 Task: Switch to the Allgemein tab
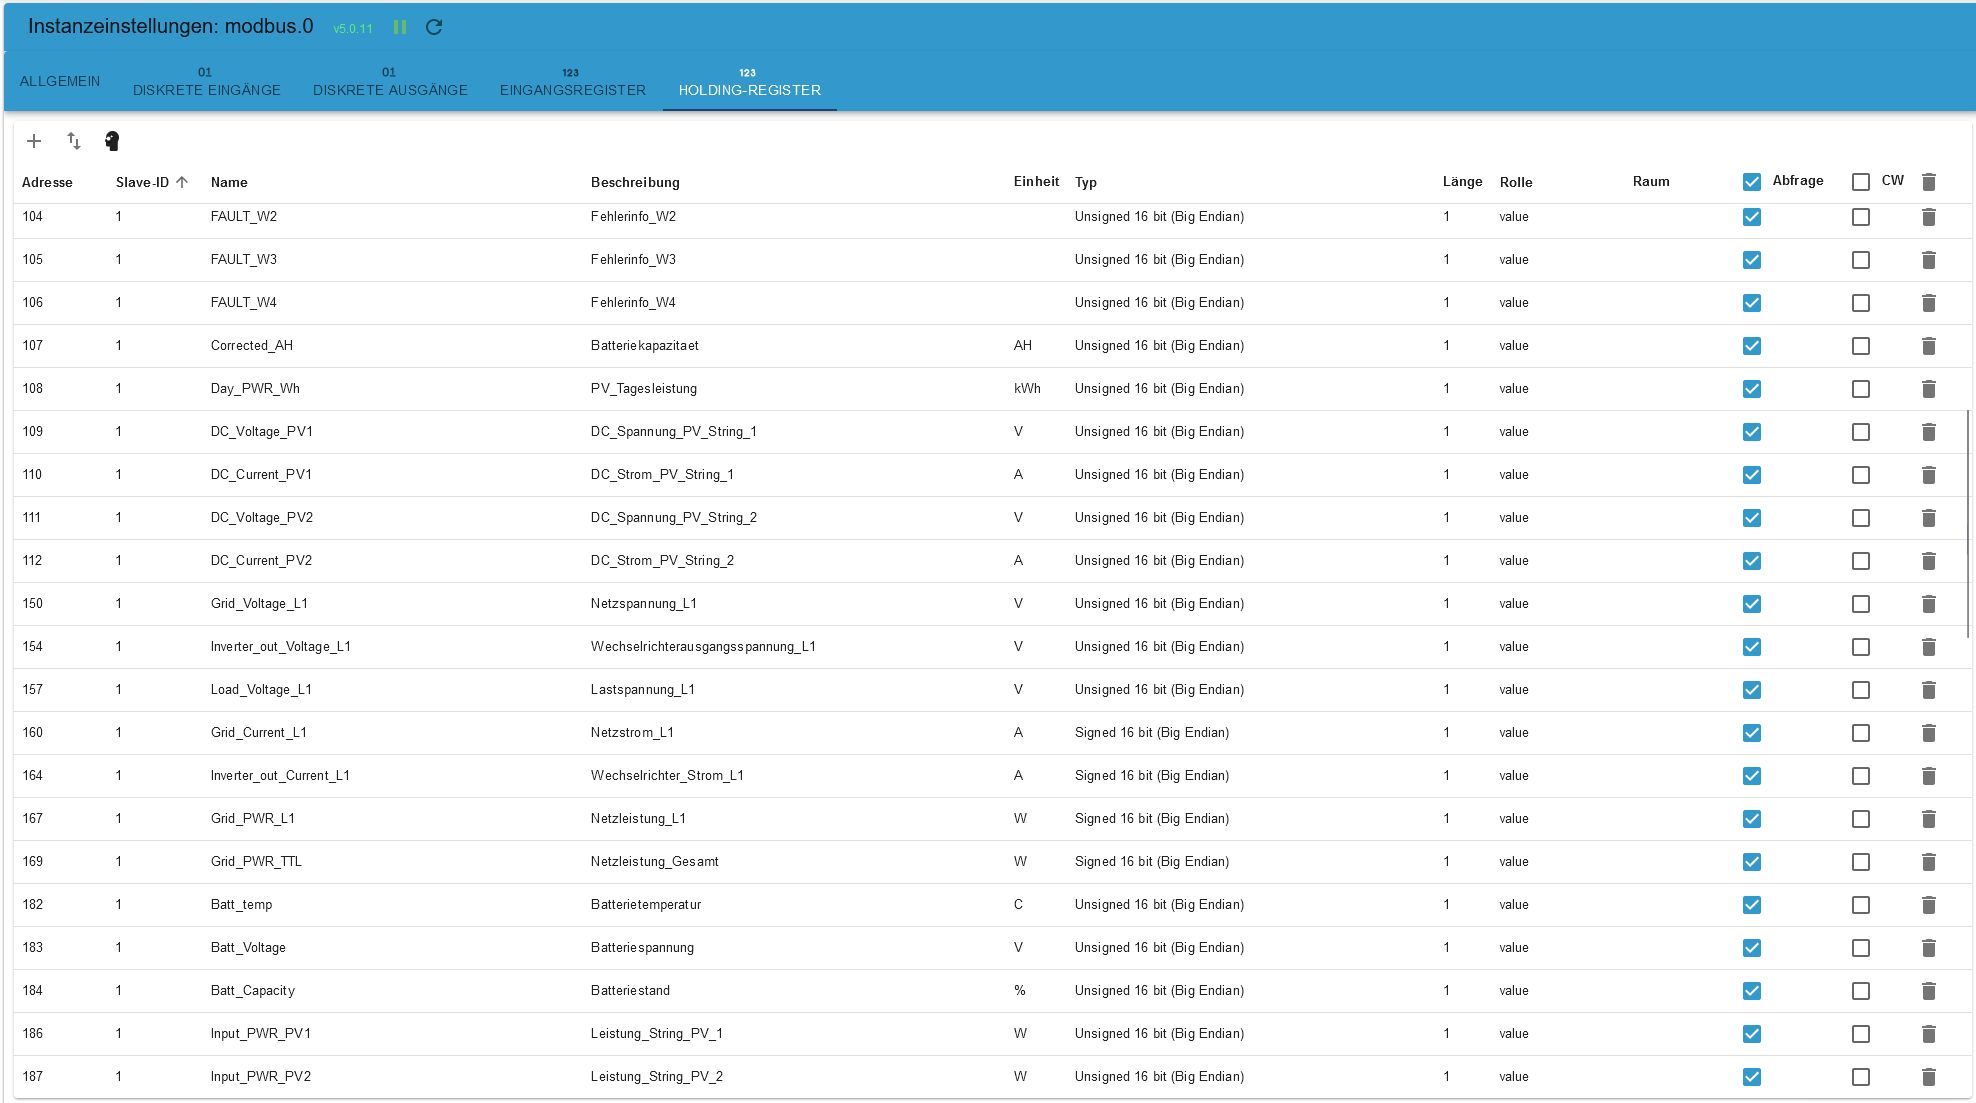coord(60,81)
